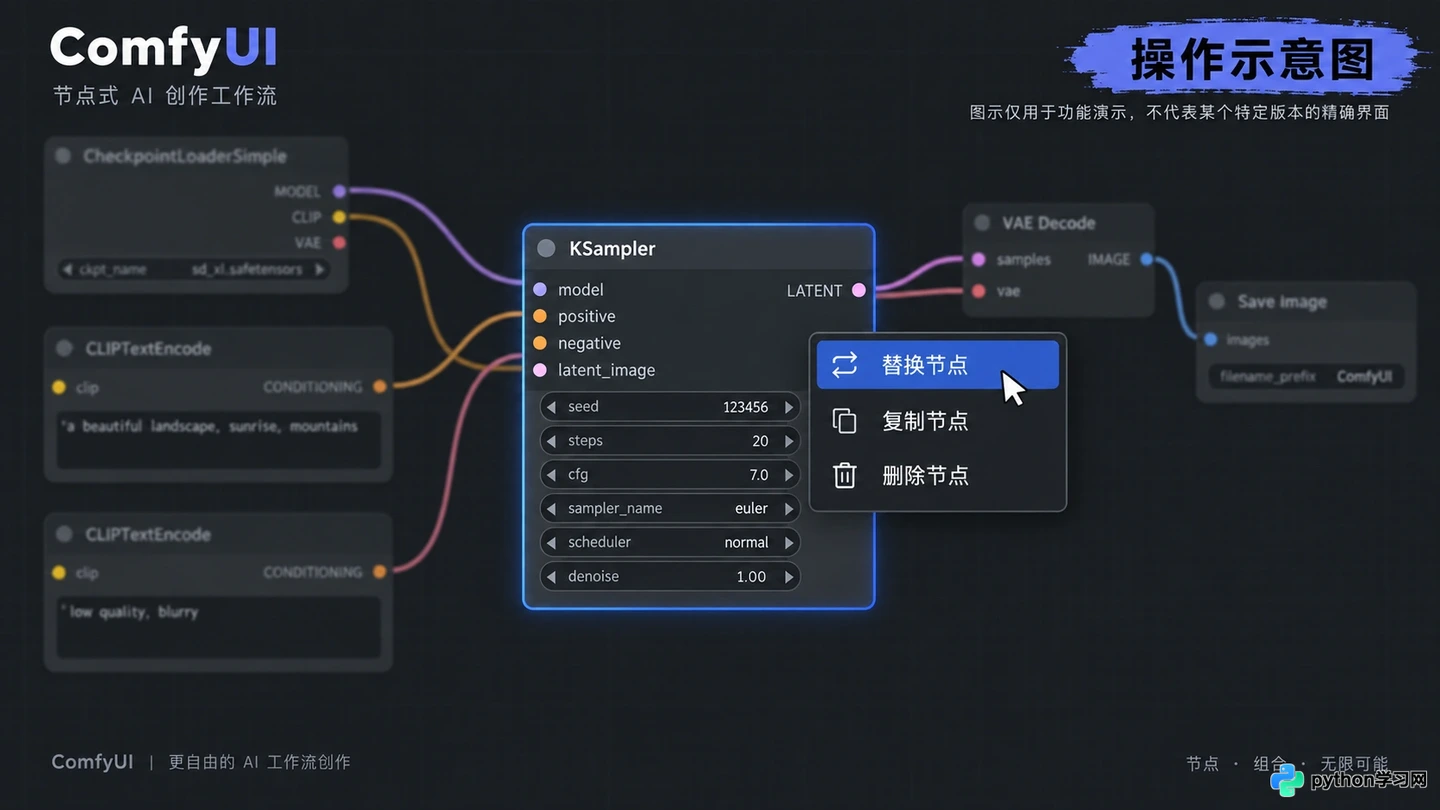The image size is (1440, 810).
Task: Click the clip port on the low quality prompt node
Action: pos(59,572)
